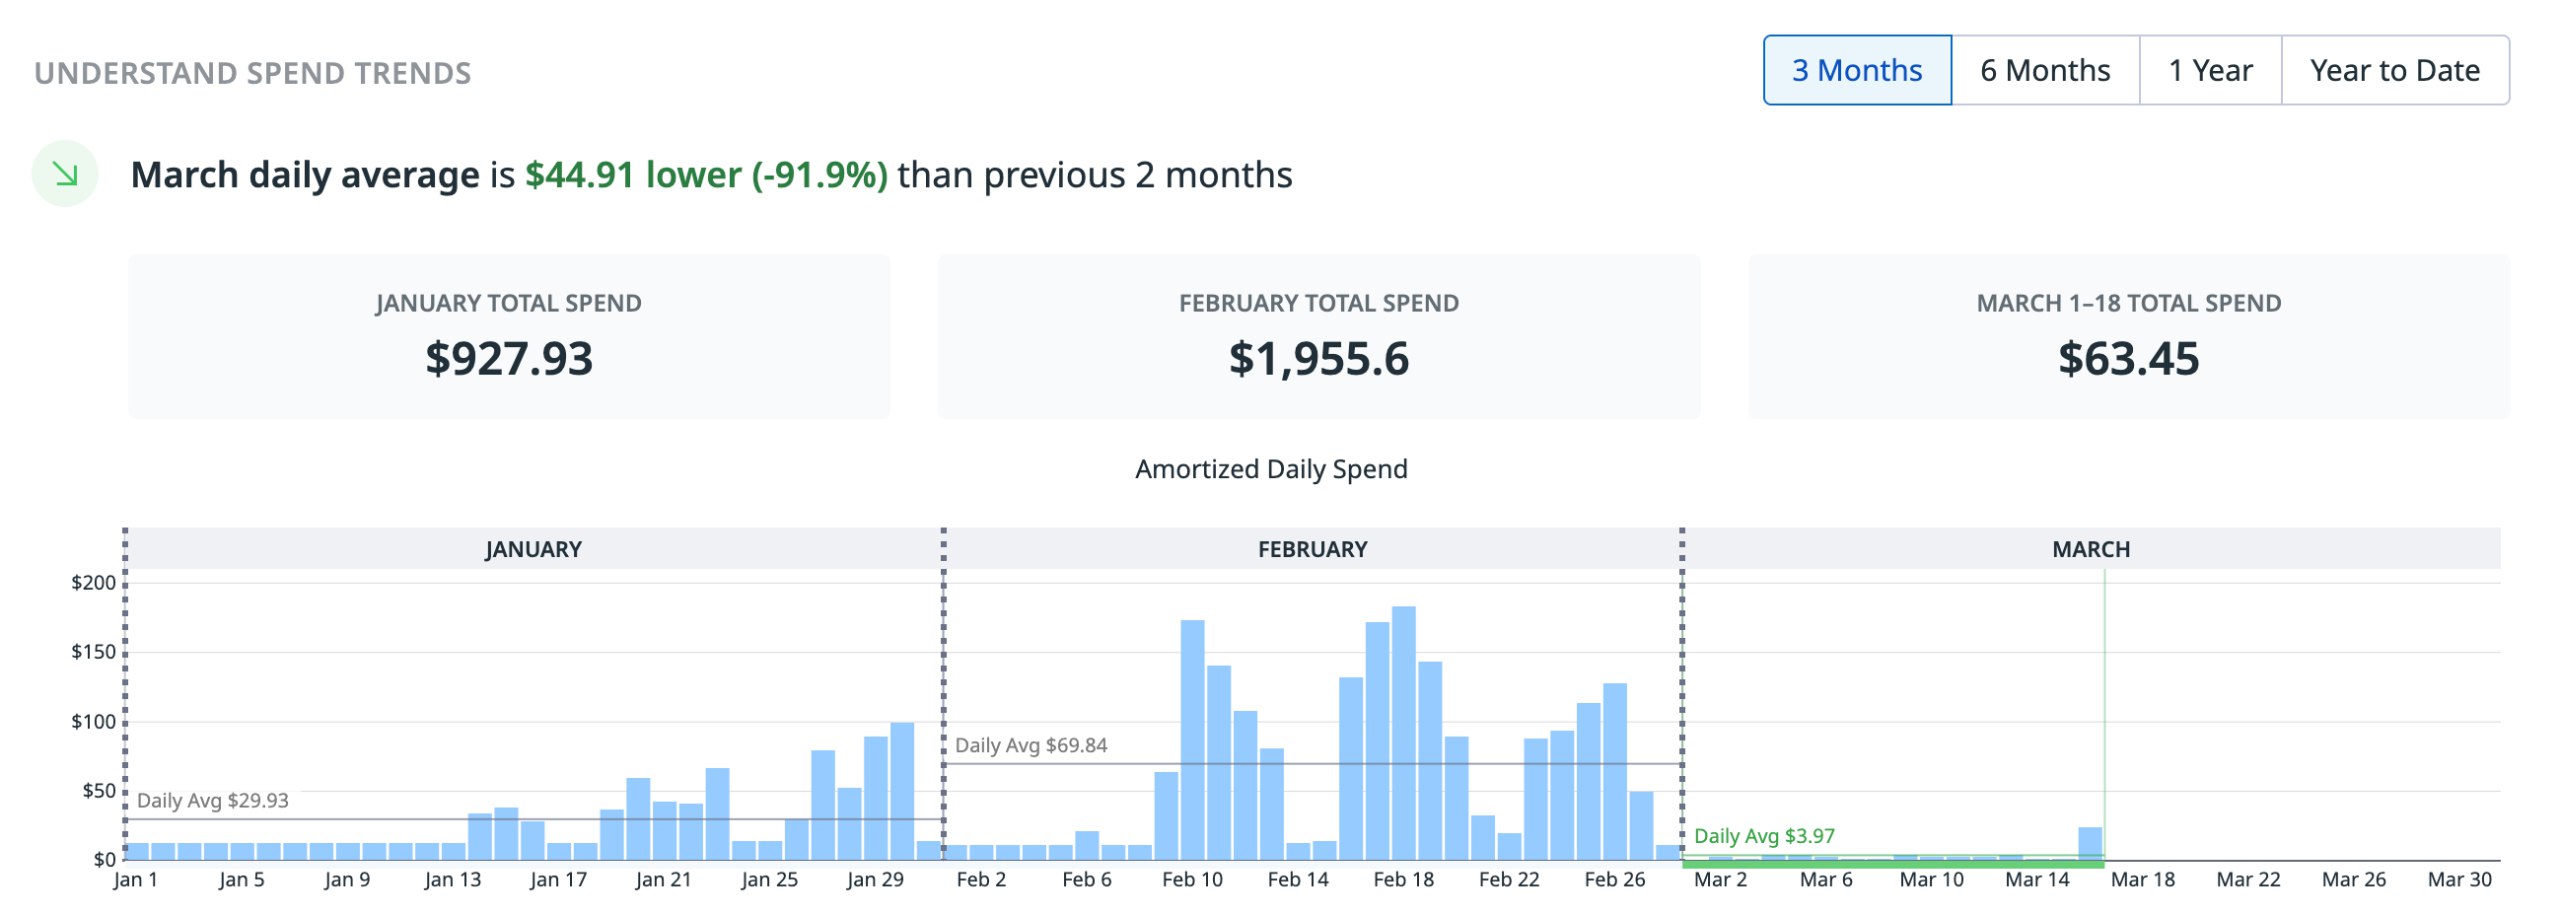
Task: Click the January bar at Jan 30
Action: (901, 790)
